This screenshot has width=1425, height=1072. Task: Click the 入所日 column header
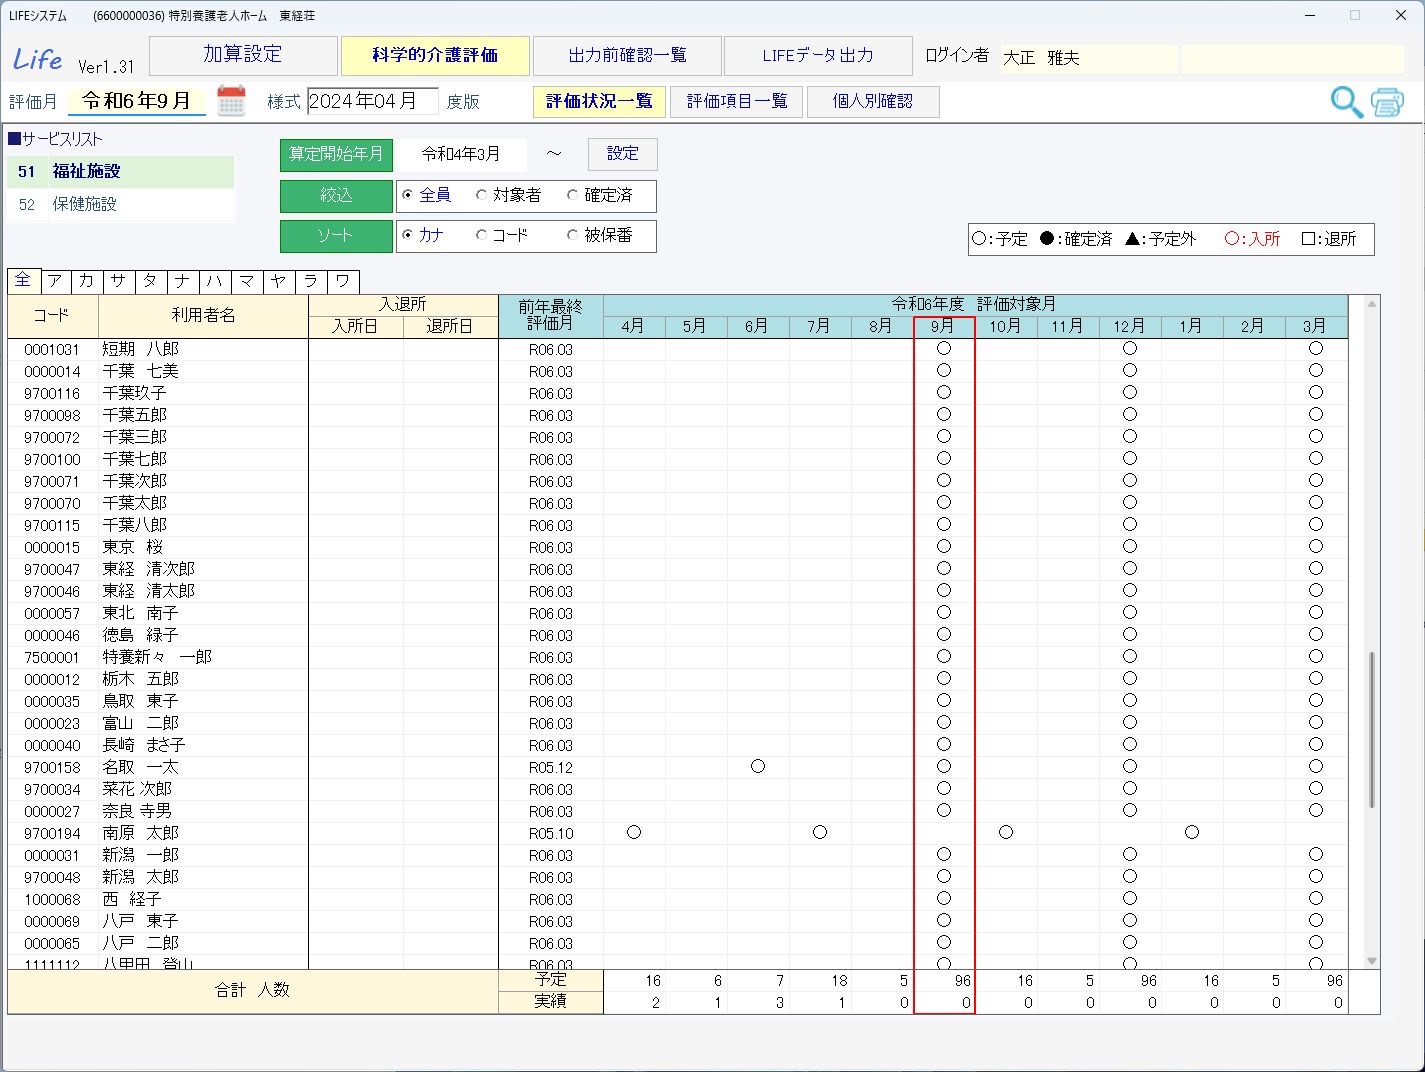tap(355, 327)
